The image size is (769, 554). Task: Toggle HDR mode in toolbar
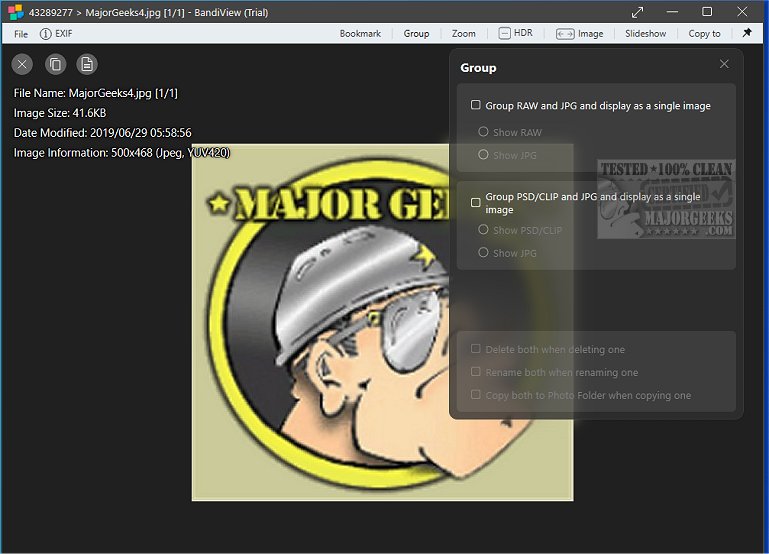click(515, 33)
